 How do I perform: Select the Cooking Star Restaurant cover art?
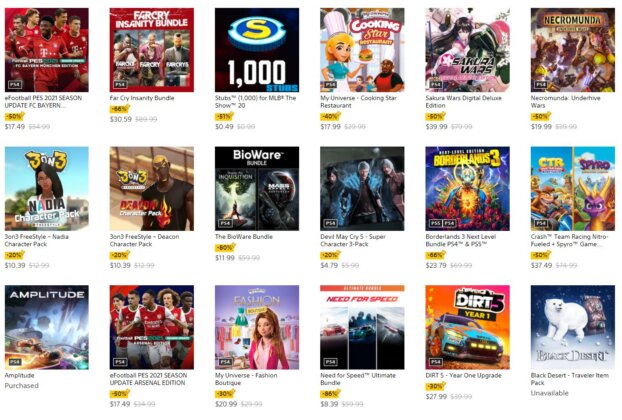click(x=362, y=50)
